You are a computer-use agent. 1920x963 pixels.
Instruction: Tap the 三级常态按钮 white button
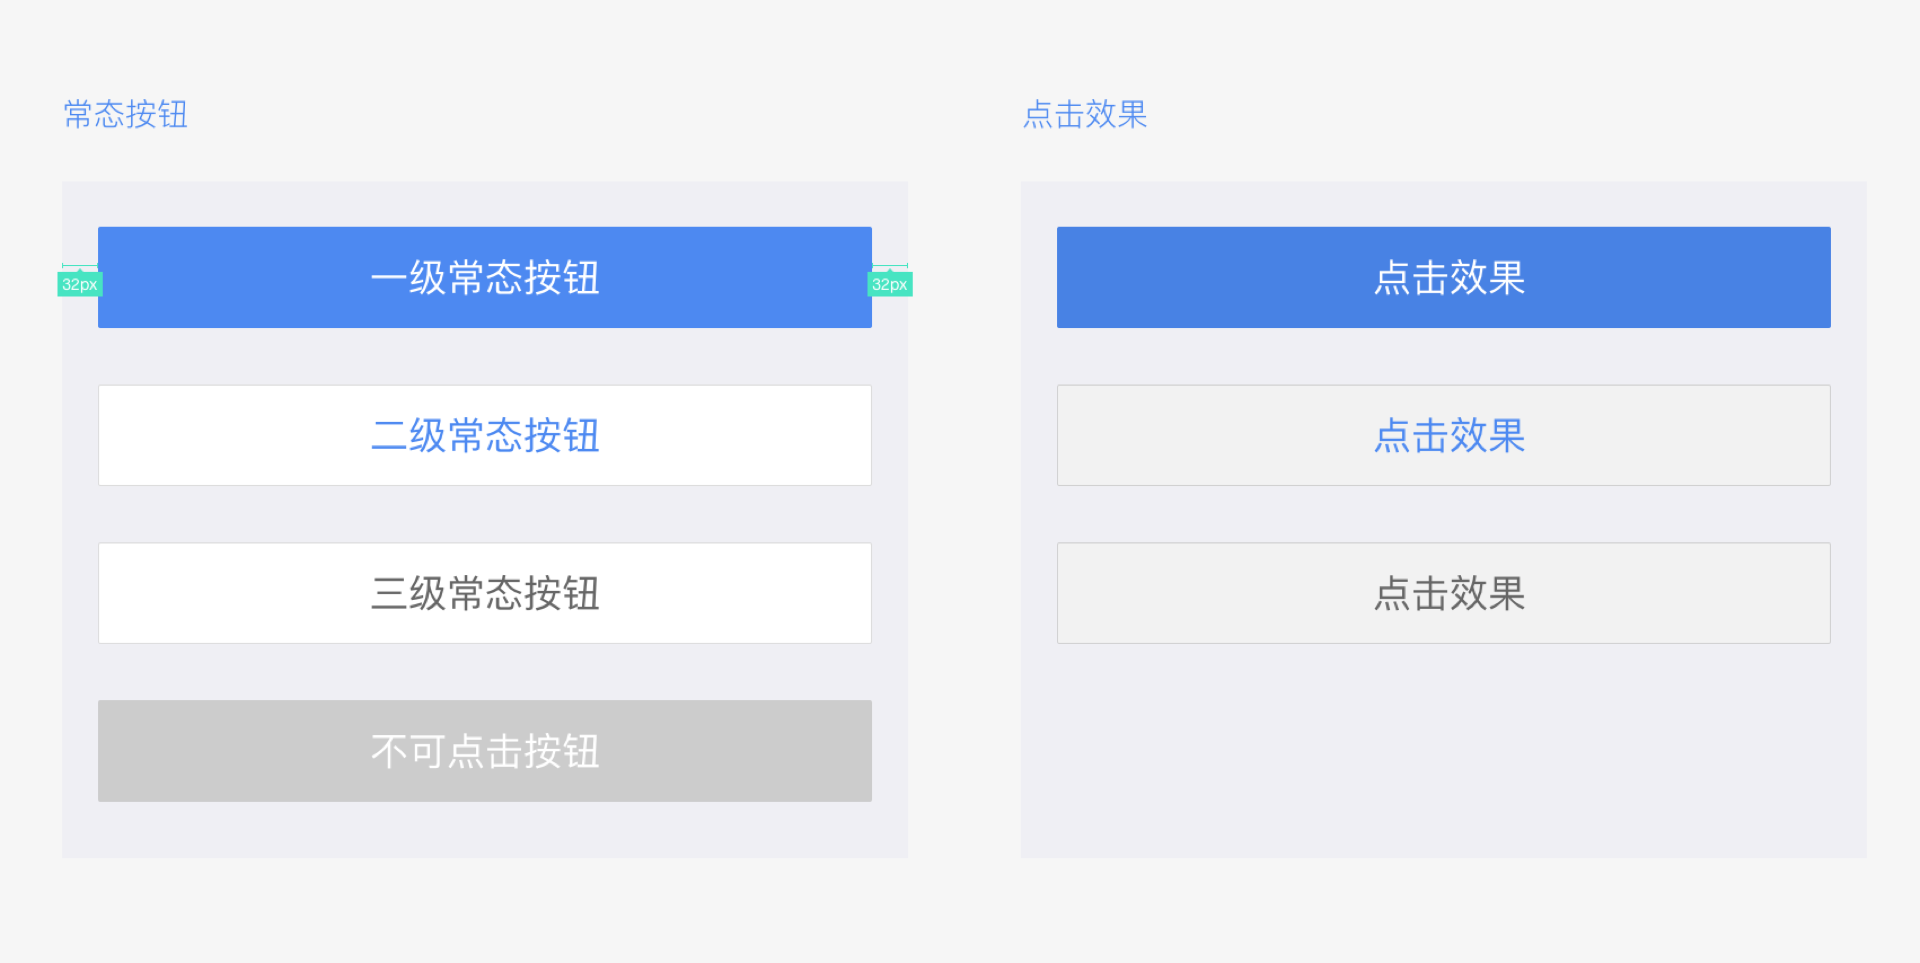coord(485,593)
